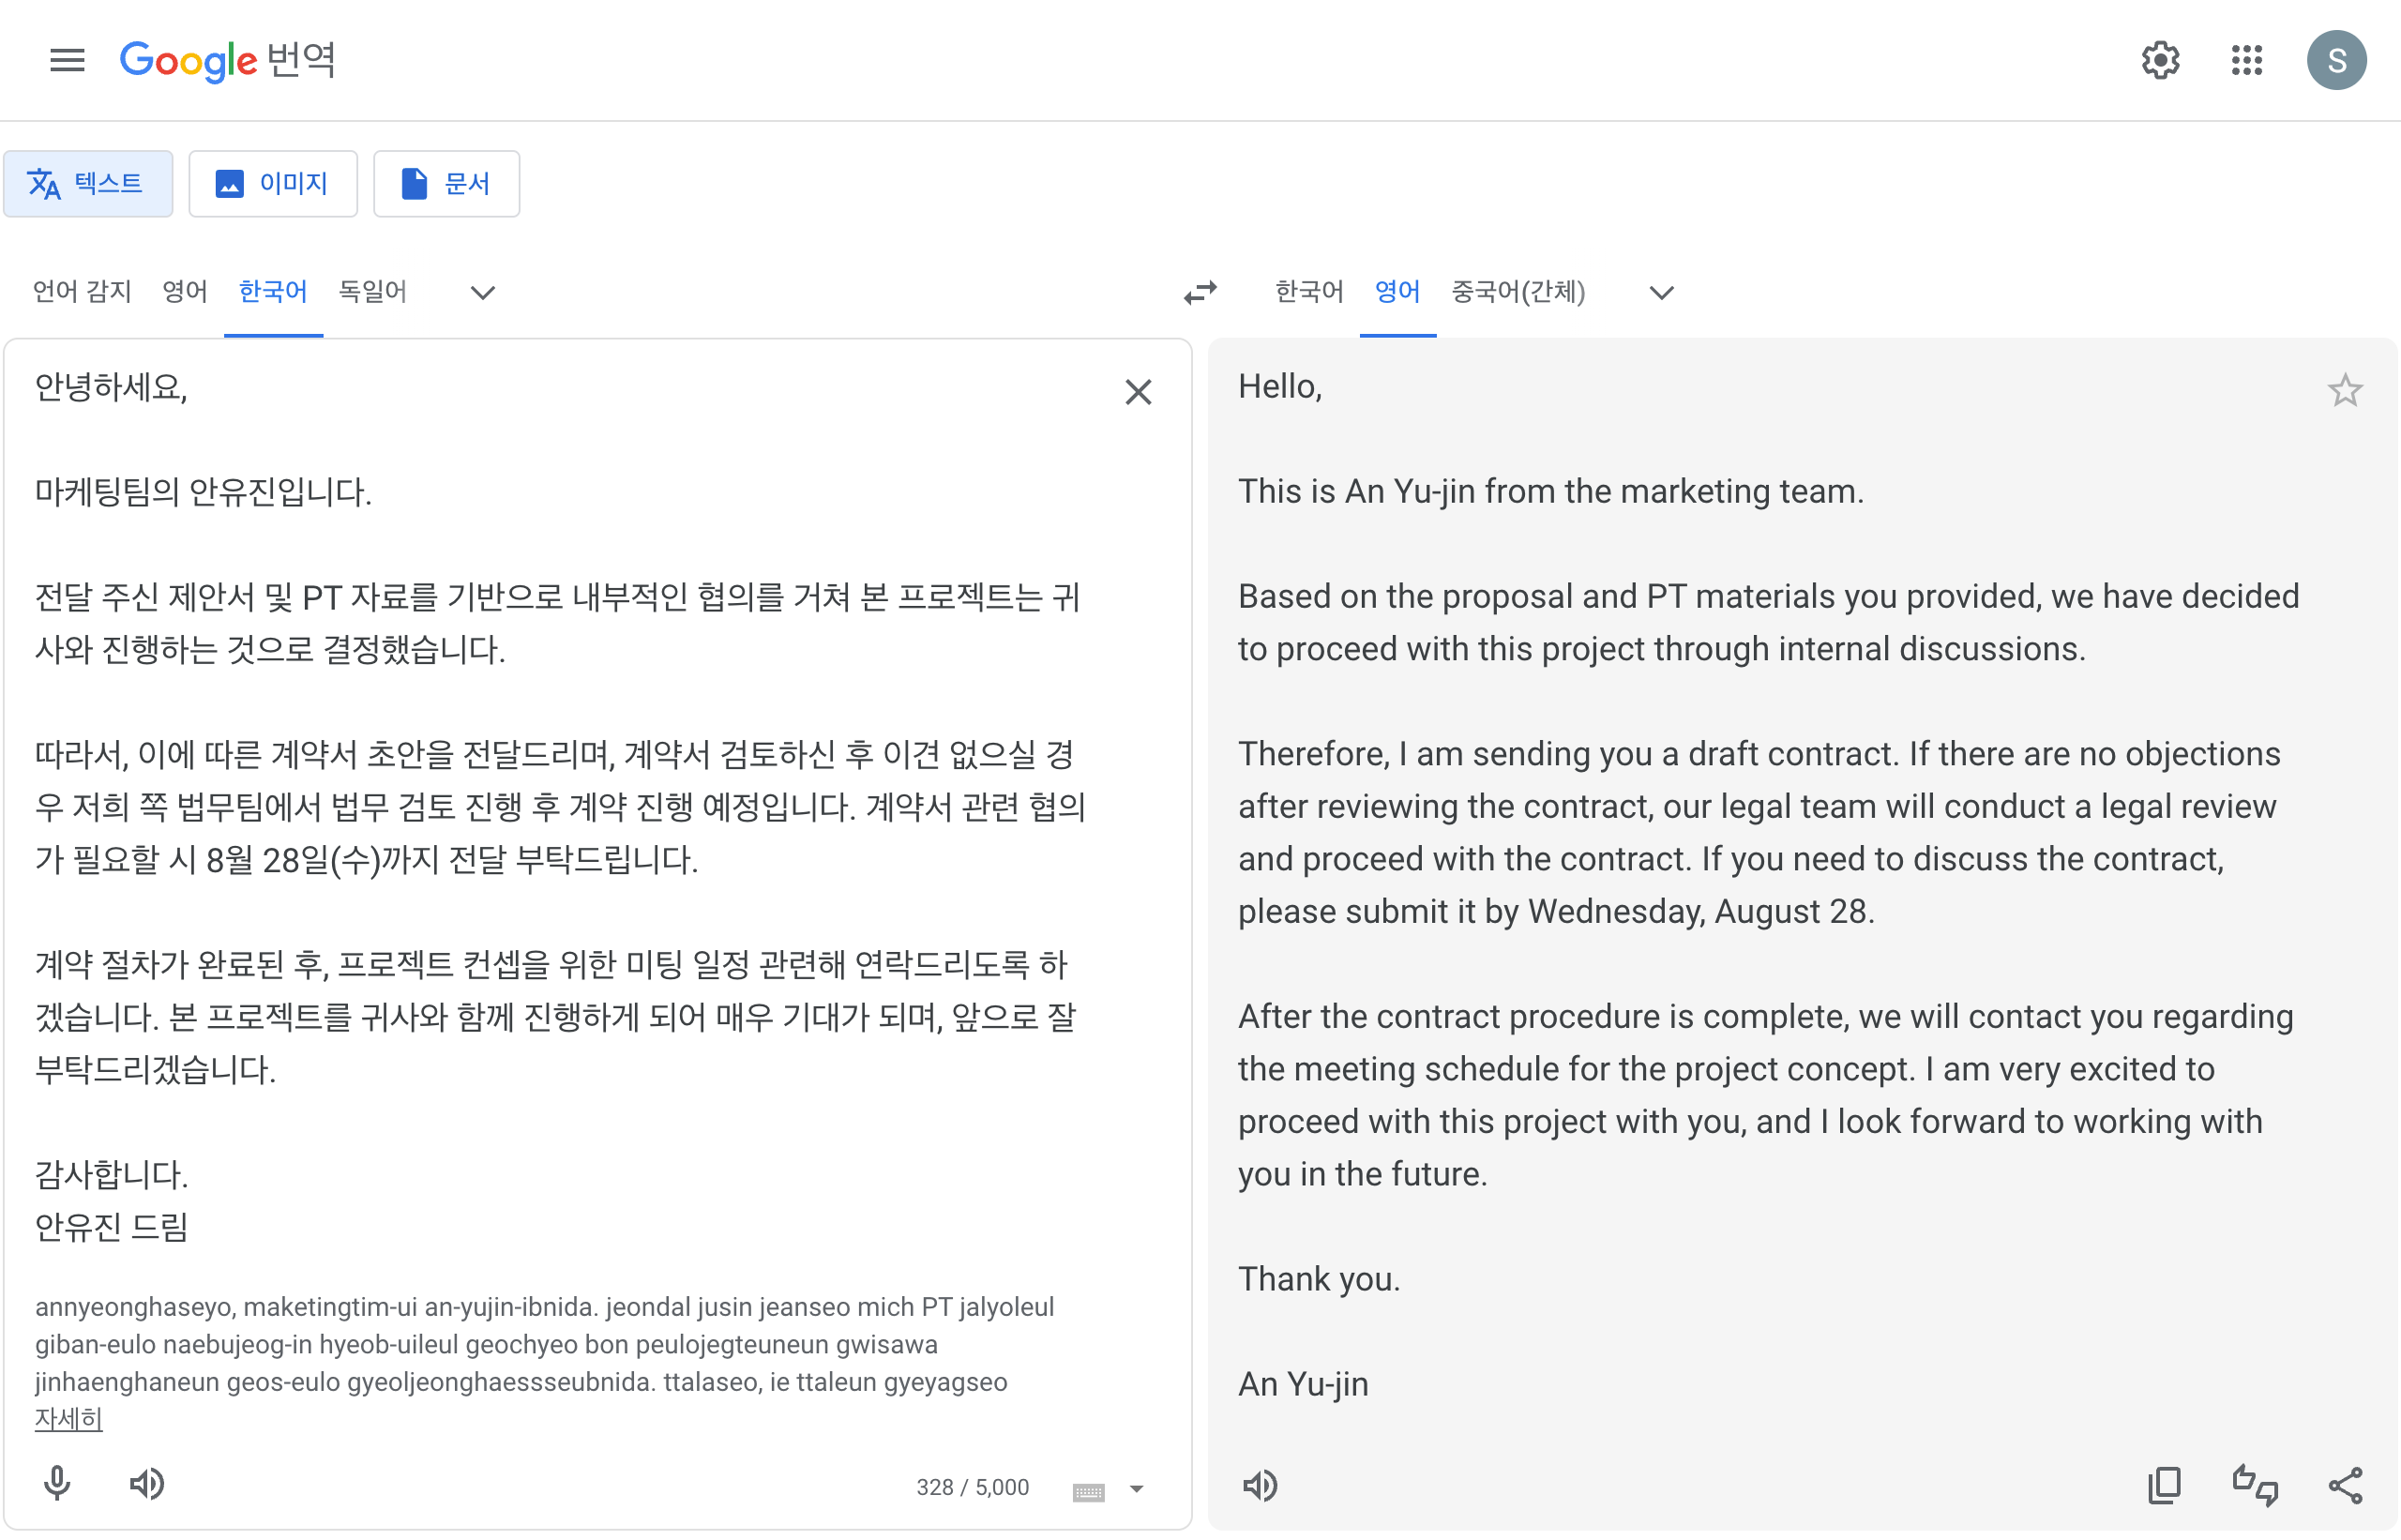Image resolution: width=2401 pixels, height=1540 pixels.
Task: Expand more source languages chevron
Action: tap(483, 293)
